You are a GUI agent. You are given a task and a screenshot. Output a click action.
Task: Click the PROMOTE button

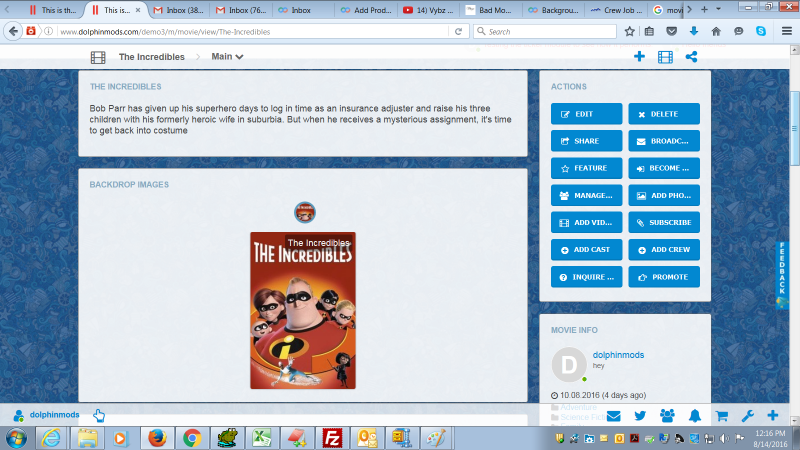[664, 277]
